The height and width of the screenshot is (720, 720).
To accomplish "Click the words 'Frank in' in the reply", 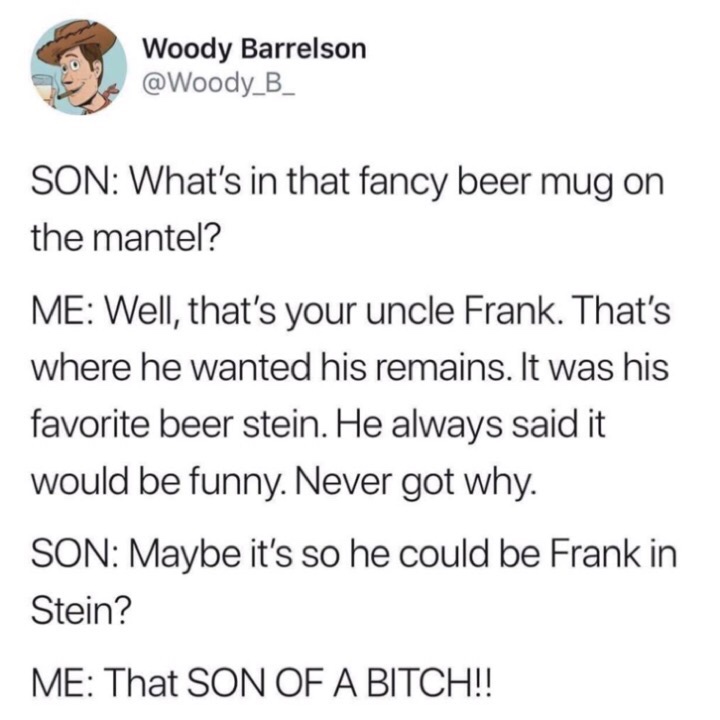I will click(613, 555).
